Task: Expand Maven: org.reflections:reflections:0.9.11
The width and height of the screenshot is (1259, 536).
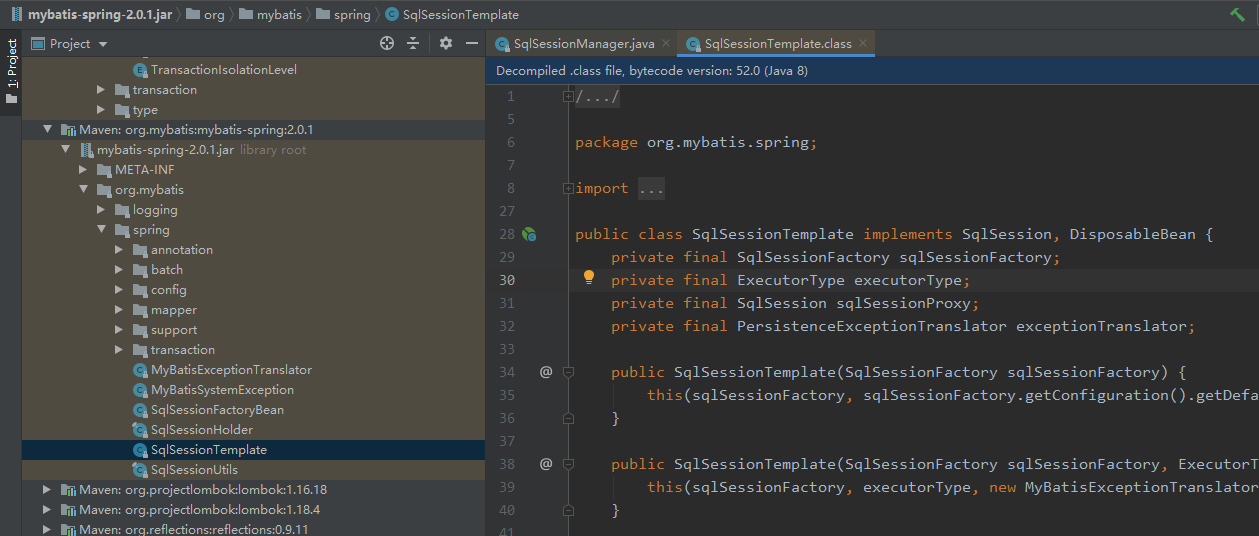Action: [x=47, y=529]
